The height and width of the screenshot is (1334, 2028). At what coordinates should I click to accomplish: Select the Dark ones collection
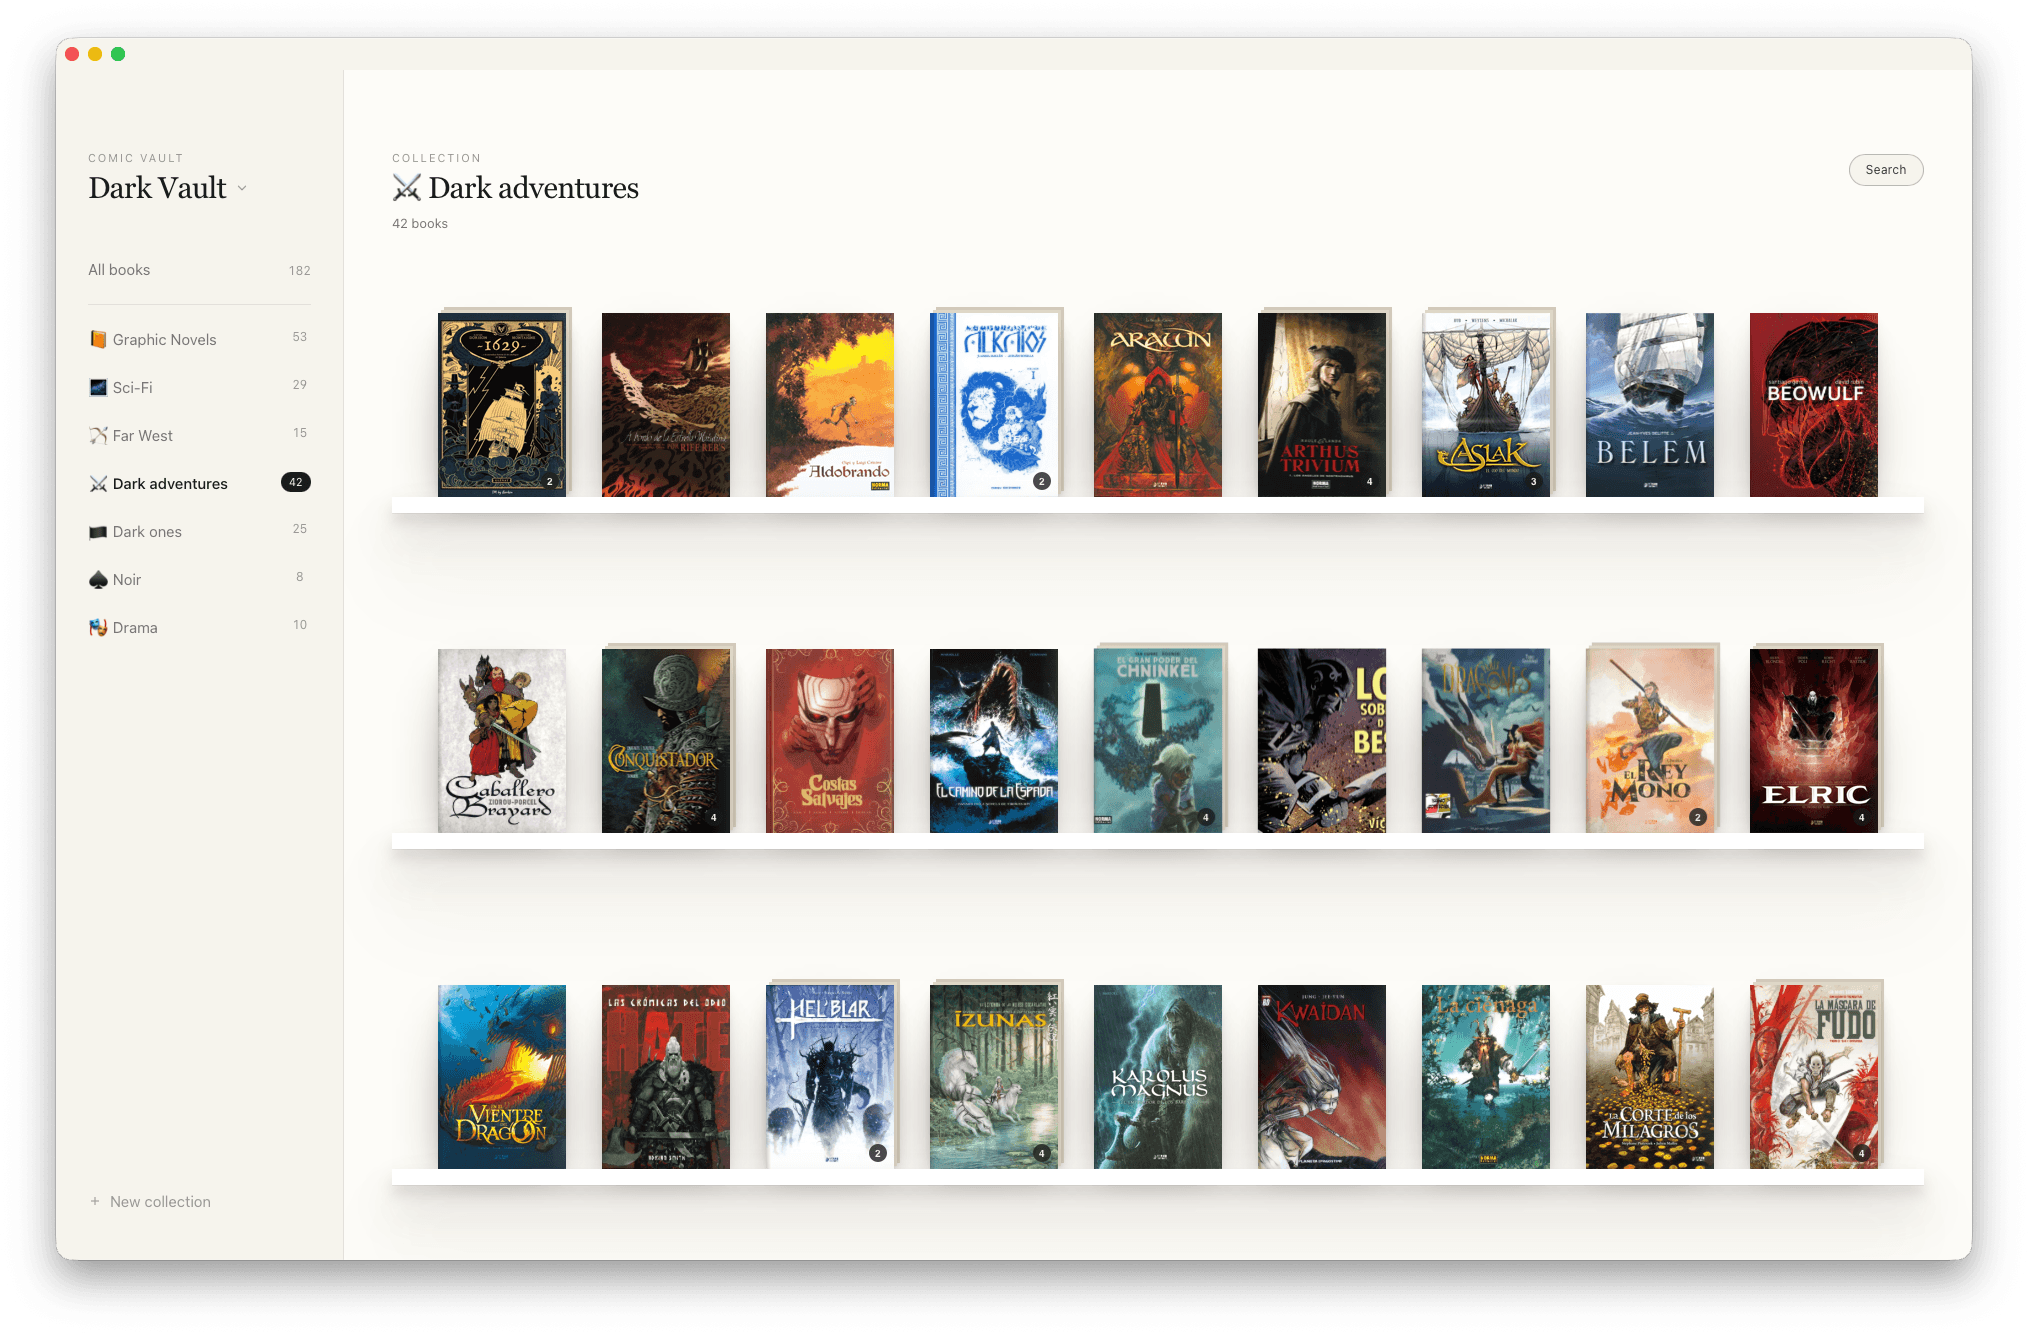[199, 532]
